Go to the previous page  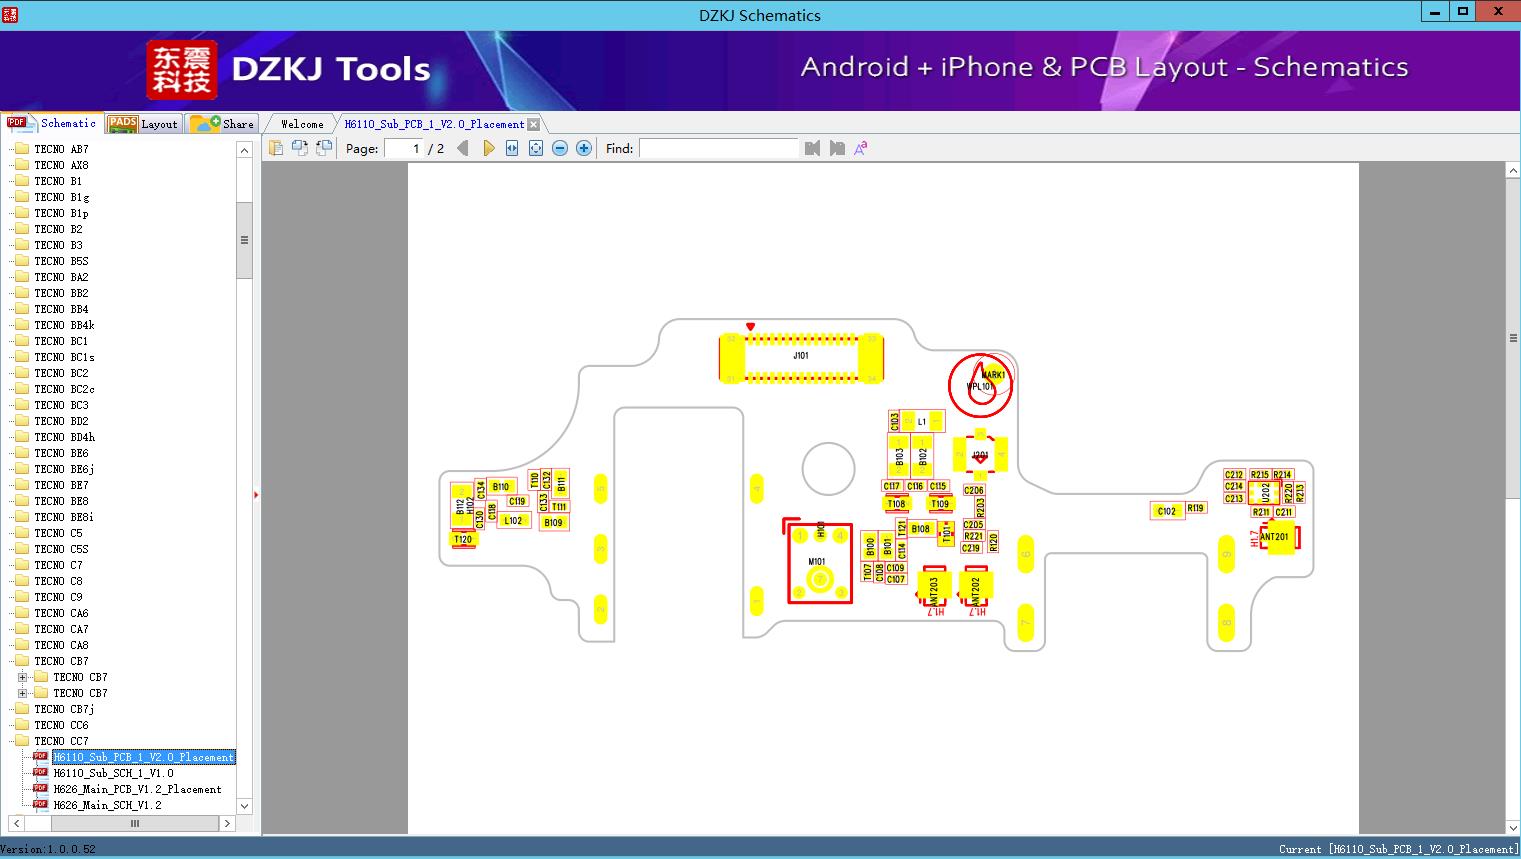463,148
